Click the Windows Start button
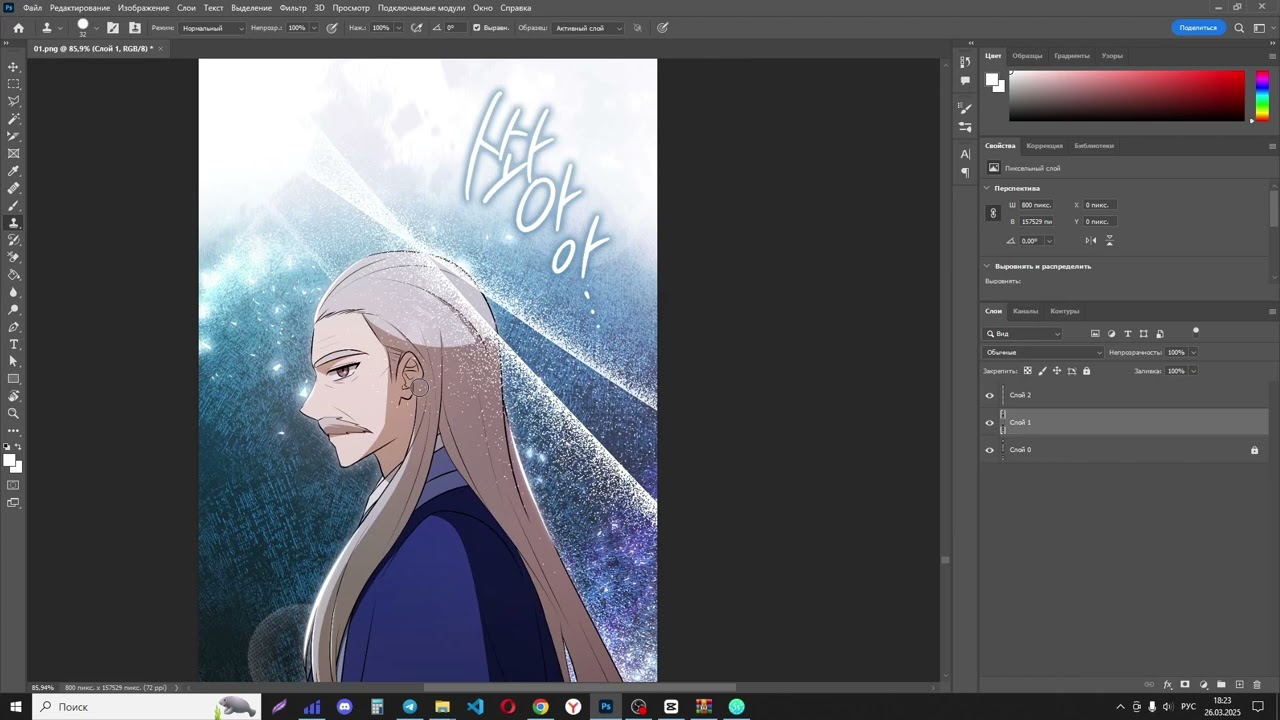The height and width of the screenshot is (720, 1280). tap(16, 707)
